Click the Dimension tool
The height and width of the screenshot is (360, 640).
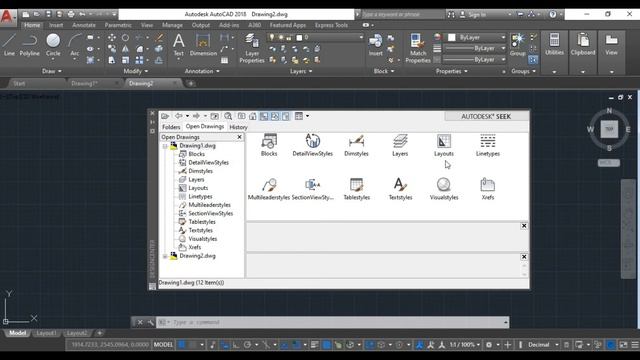click(203, 45)
